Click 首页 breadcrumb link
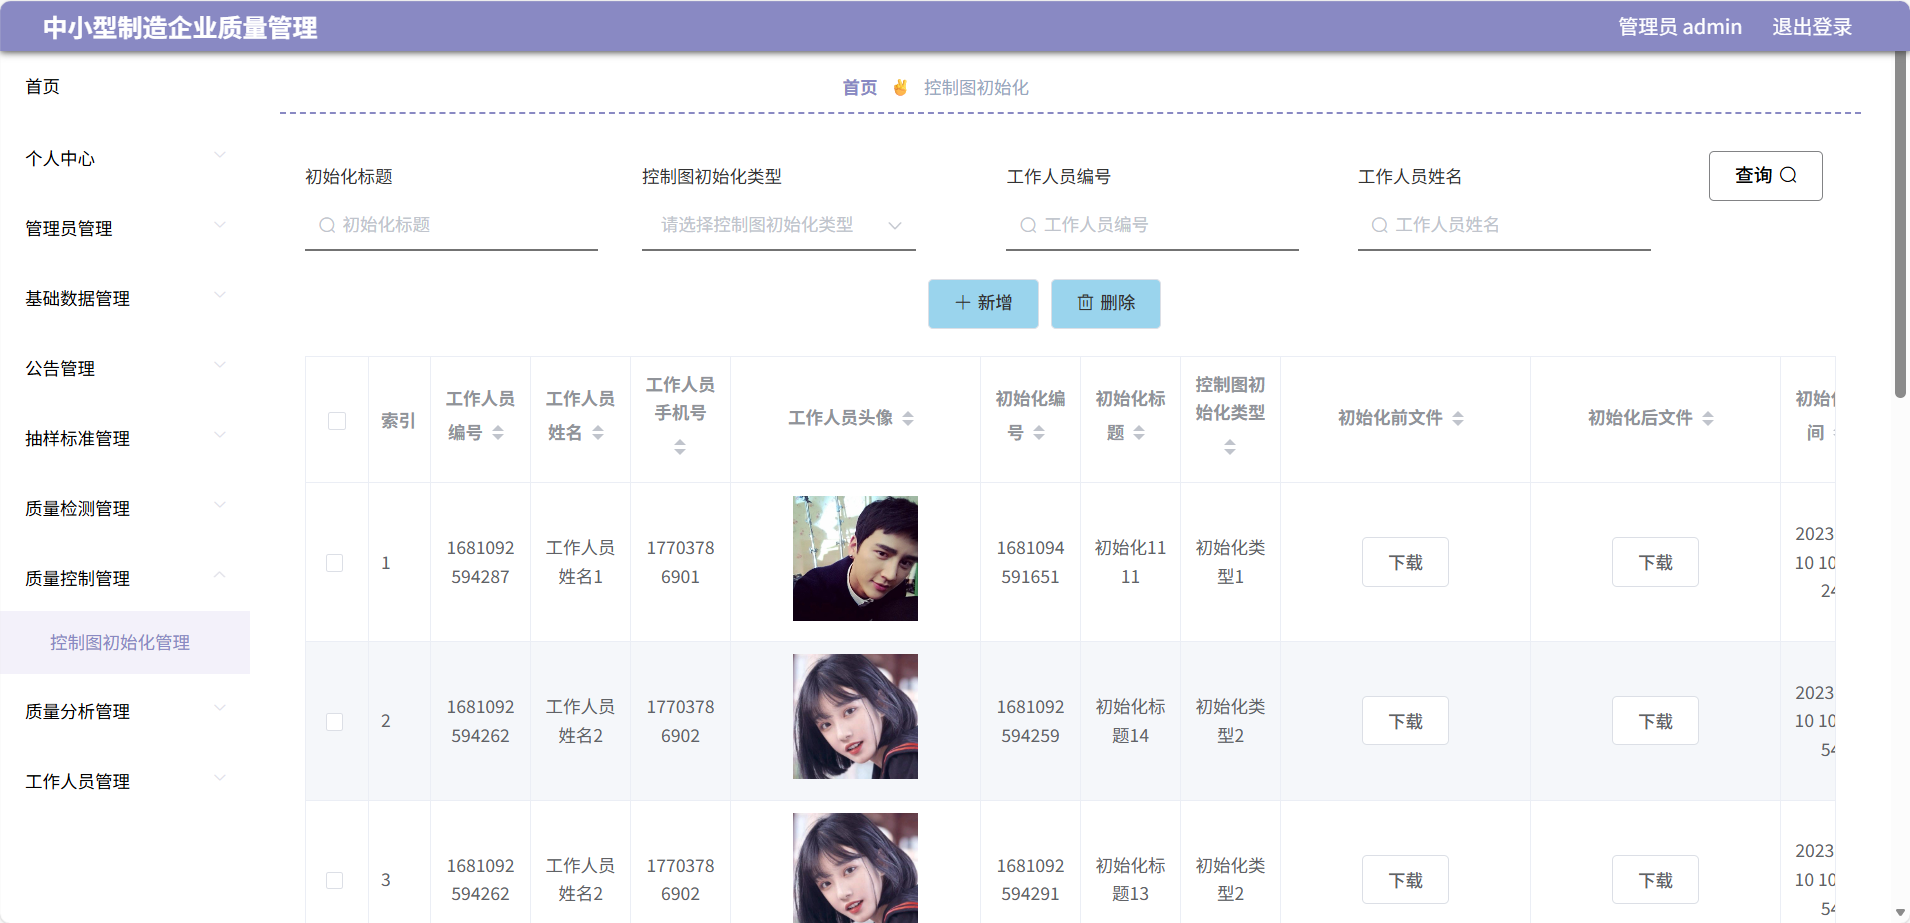The height and width of the screenshot is (923, 1910). pyautogui.click(x=860, y=88)
